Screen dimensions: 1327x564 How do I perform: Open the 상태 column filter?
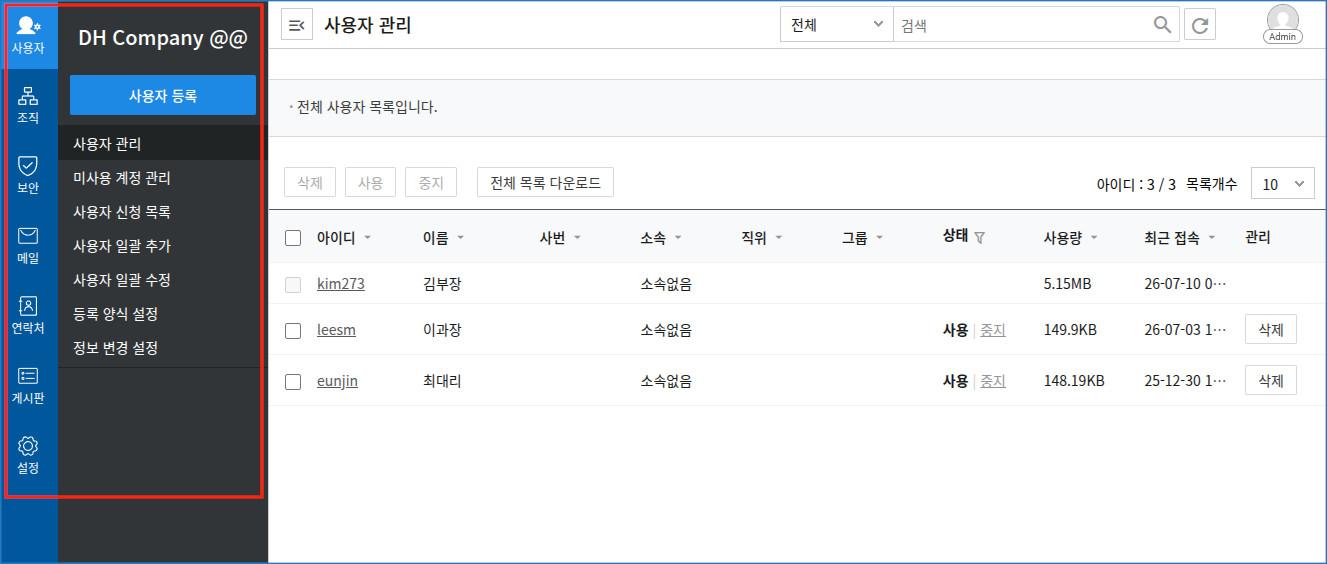979,238
